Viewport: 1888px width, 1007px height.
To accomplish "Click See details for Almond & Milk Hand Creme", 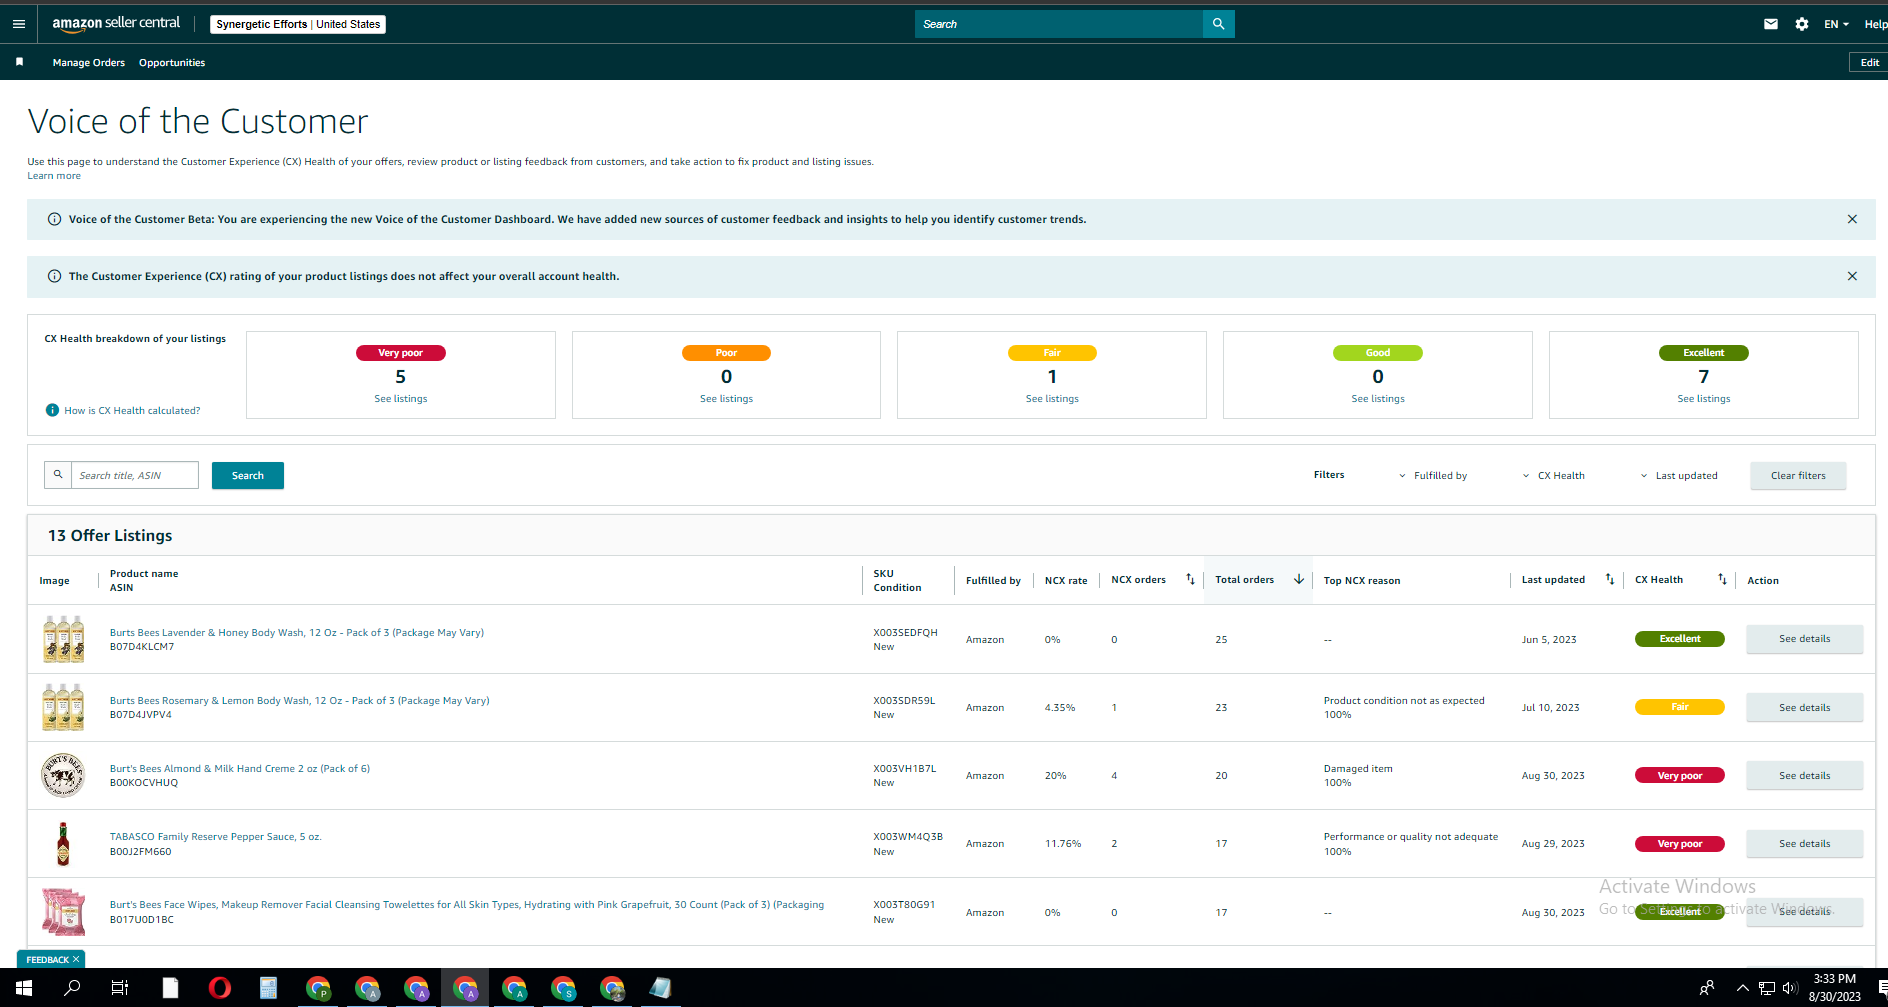I will coord(1805,775).
